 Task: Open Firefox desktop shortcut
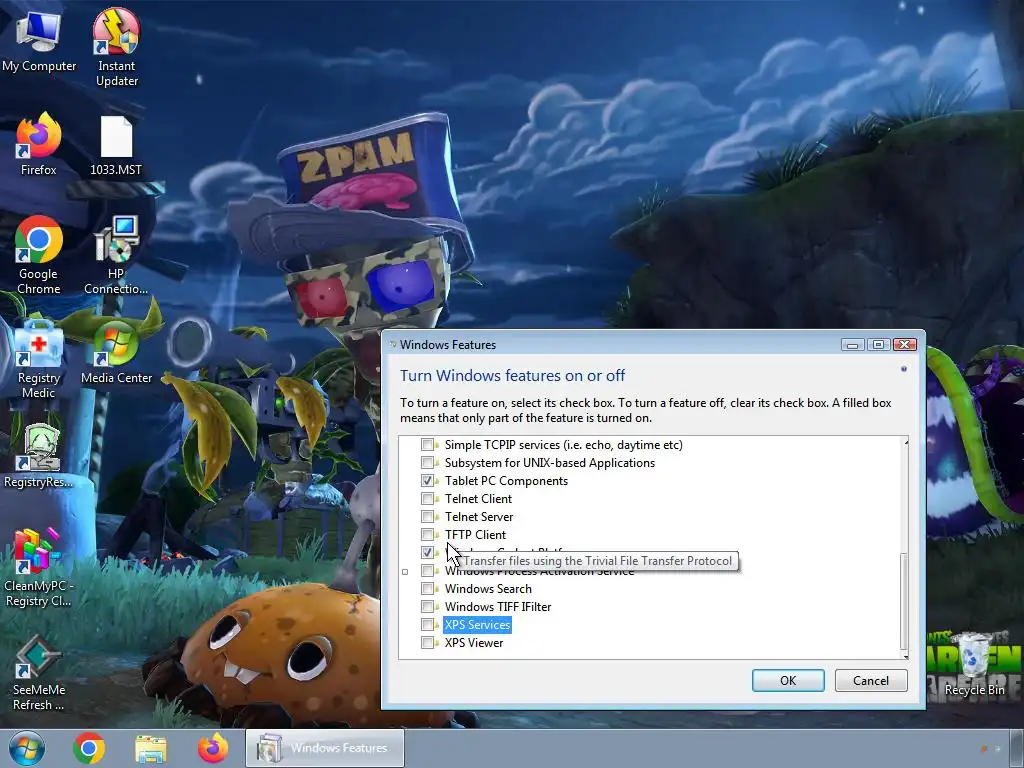[39, 145]
